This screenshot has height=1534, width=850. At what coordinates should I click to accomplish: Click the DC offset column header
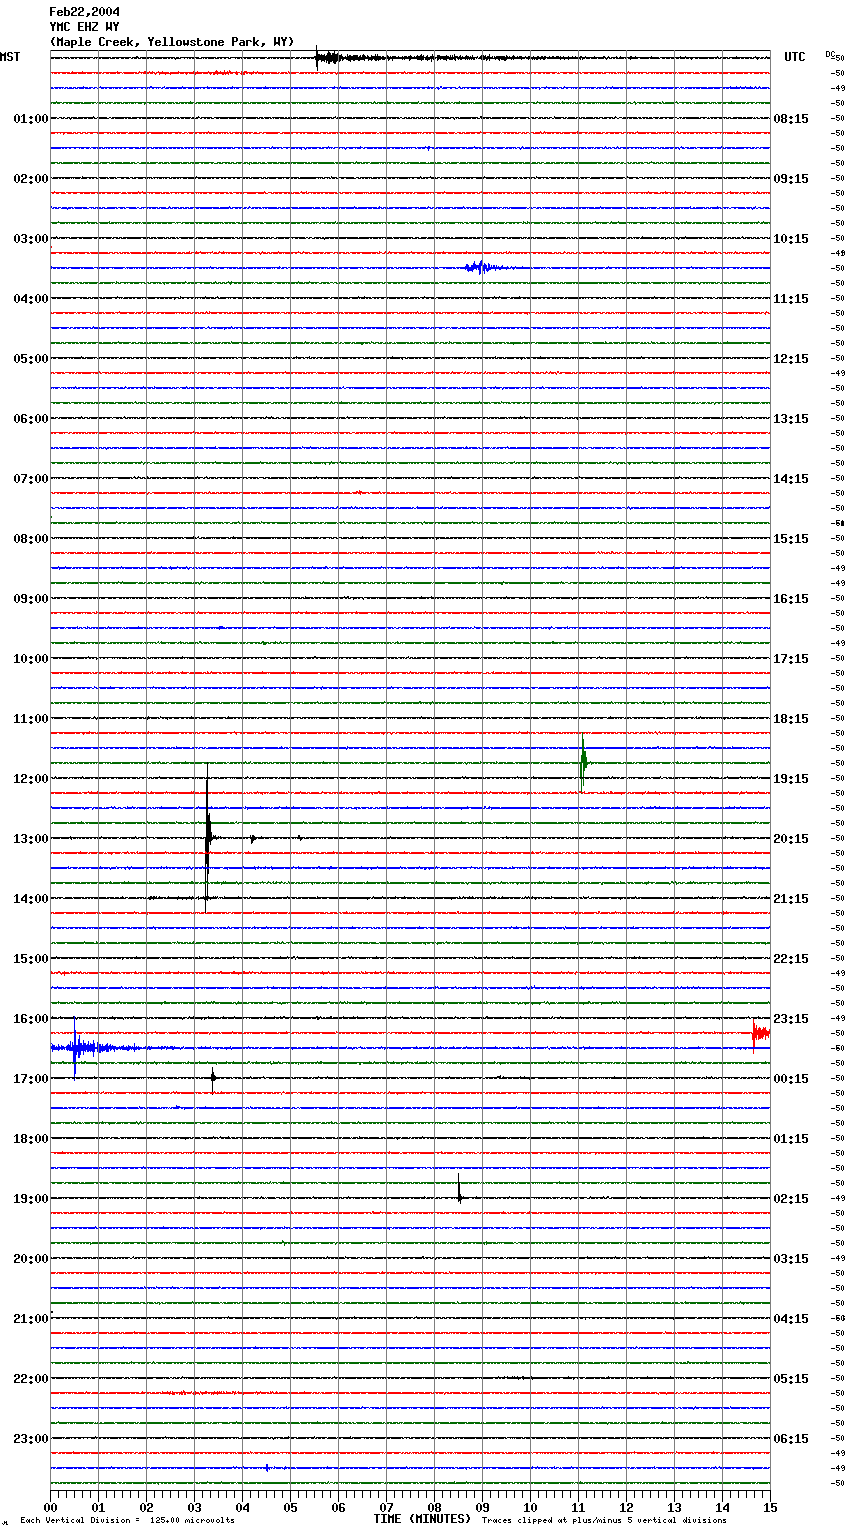point(829,54)
